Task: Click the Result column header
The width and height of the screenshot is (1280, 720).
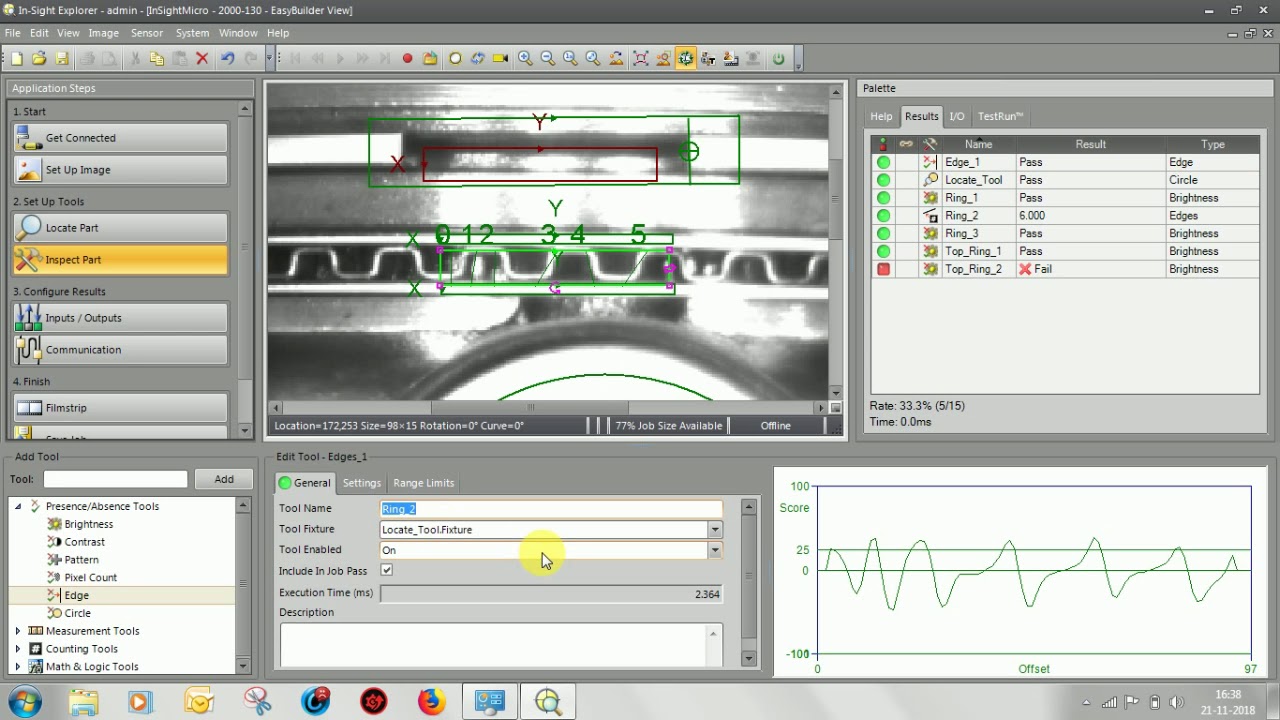Action: [x=1090, y=144]
